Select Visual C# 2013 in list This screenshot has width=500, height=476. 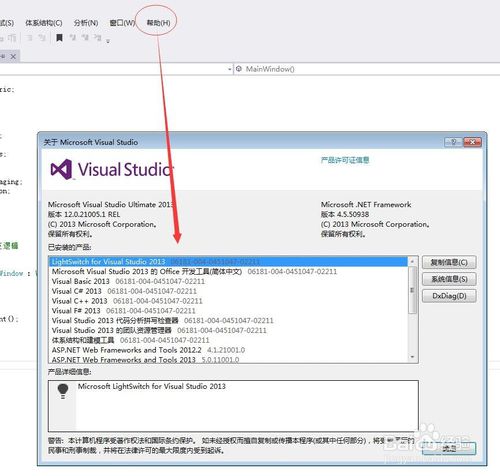pyautogui.click(x=228, y=291)
